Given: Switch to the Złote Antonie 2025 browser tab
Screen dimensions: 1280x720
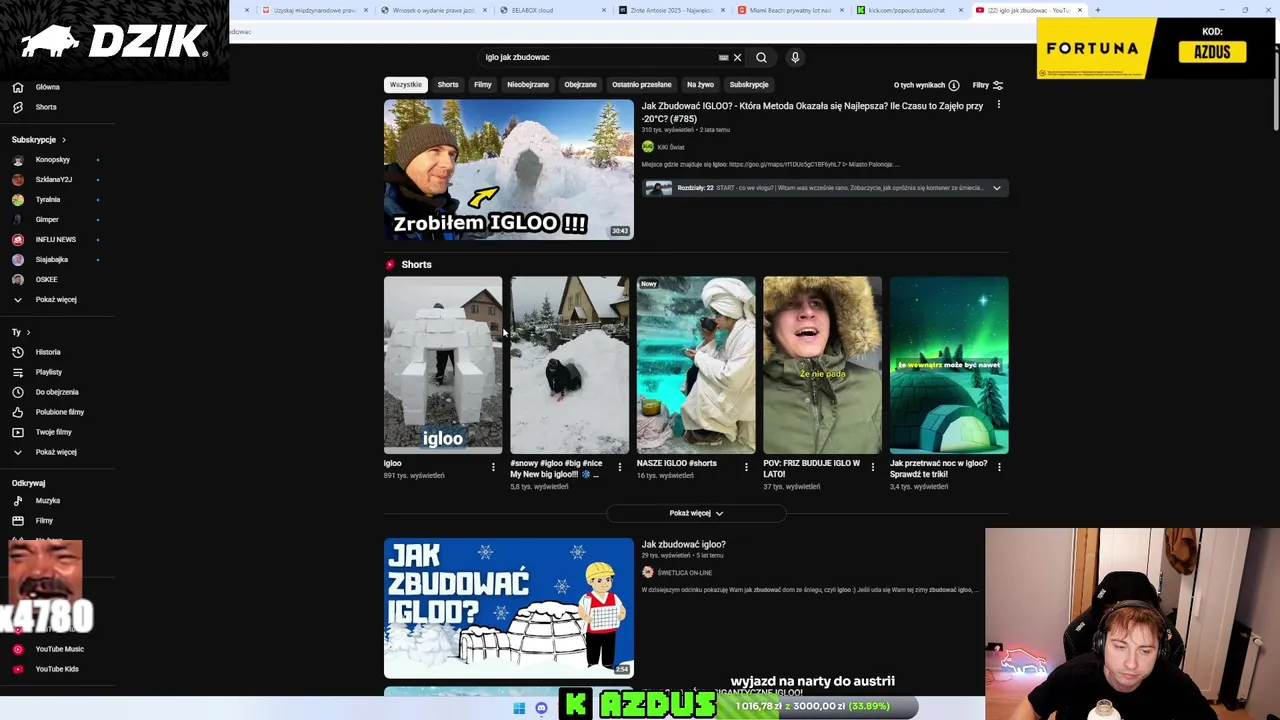Looking at the screenshot, I should (x=672, y=10).
